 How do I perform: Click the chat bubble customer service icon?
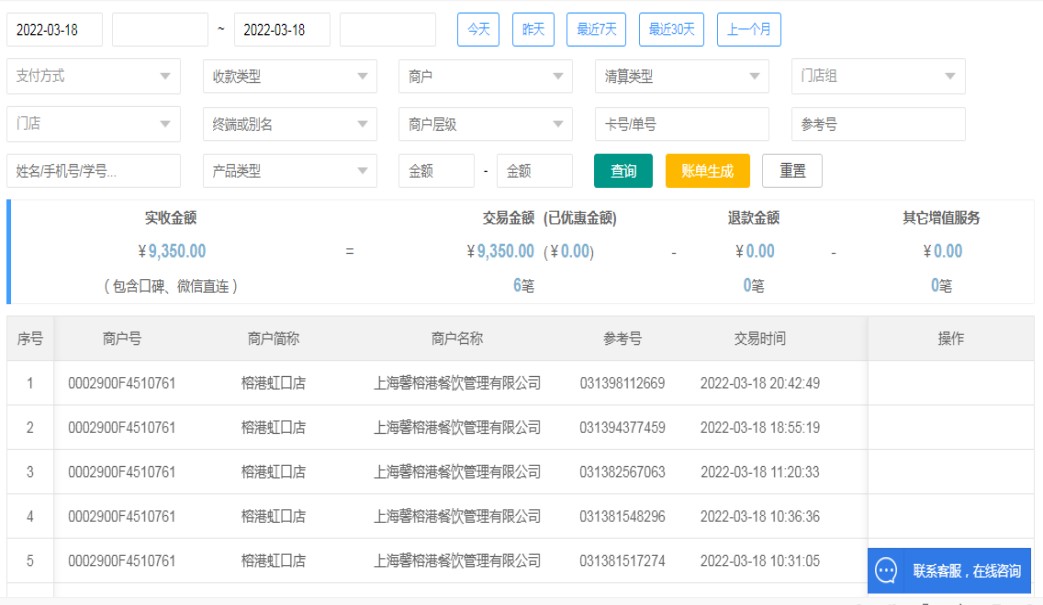pyautogui.click(x=886, y=571)
